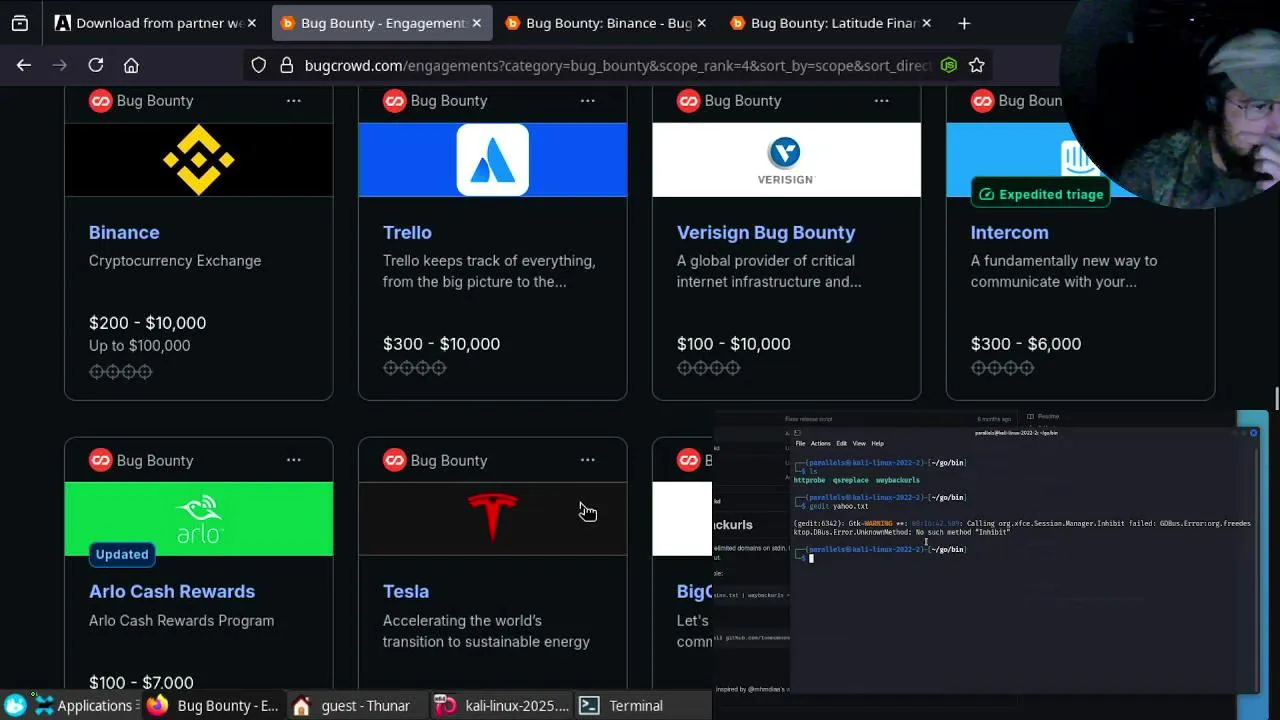This screenshot has width=1280, height=720.
Task: Open the Binance program link
Action: (x=124, y=232)
